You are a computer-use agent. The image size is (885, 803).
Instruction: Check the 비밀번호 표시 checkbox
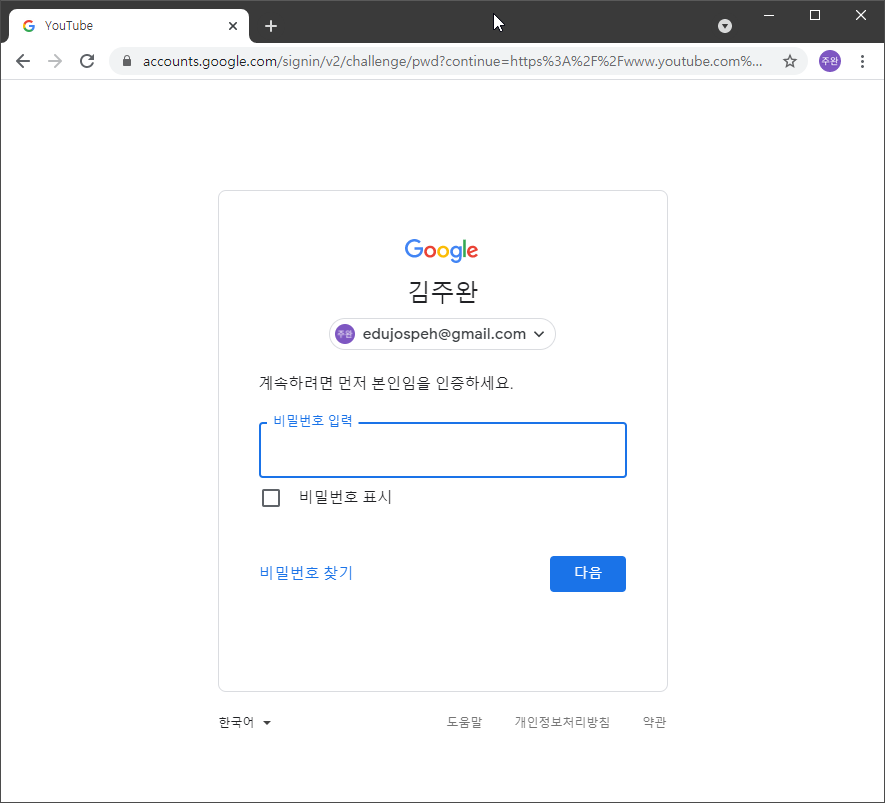[271, 498]
